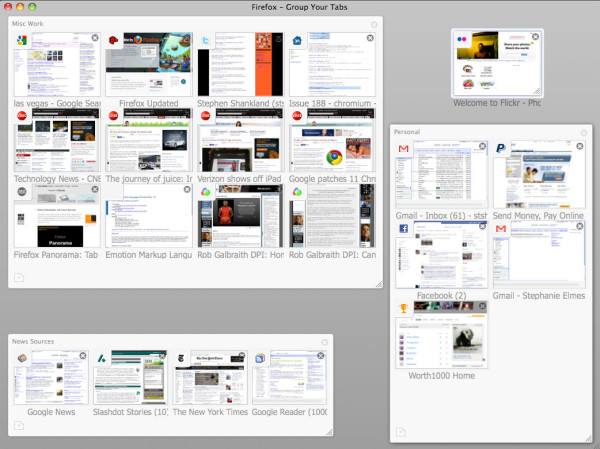Open the Slashdot Stories tab thumbnail
This screenshot has width=600, height=449.
(x=130, y=377)
